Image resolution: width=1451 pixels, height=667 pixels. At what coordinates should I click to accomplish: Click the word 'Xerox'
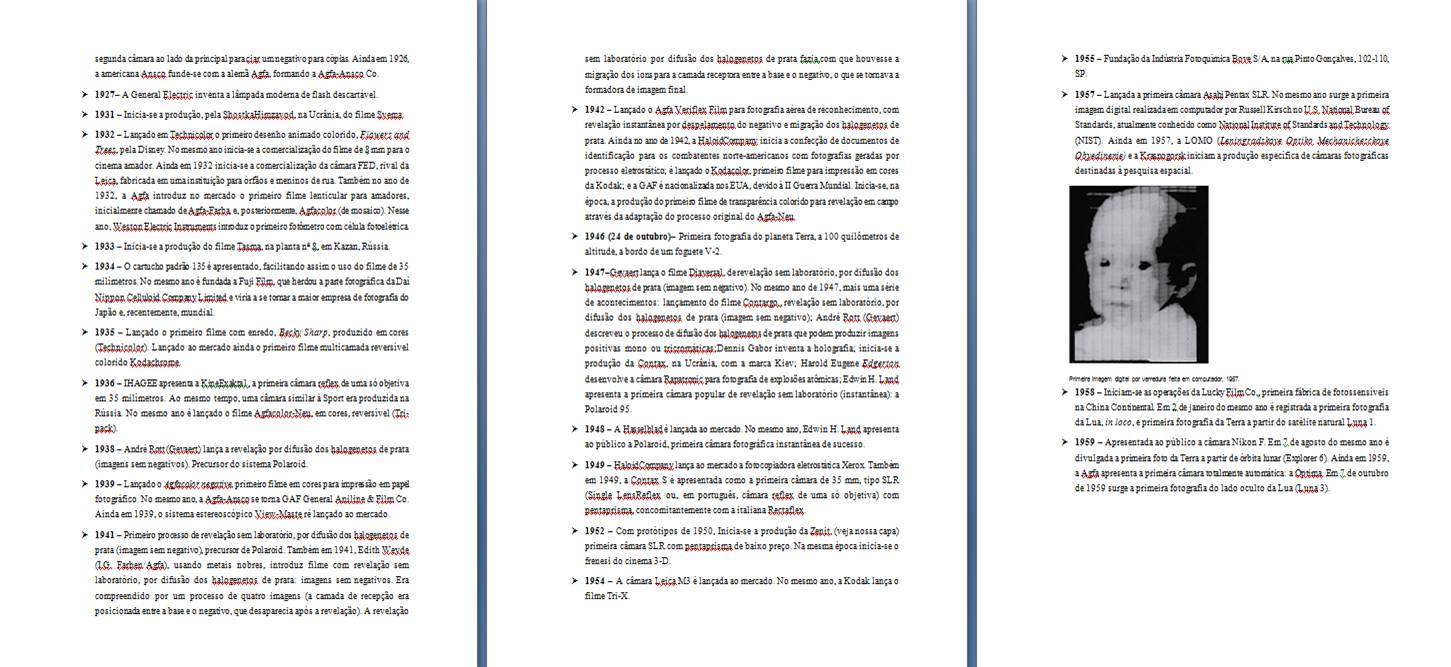[x=853, y=465]
